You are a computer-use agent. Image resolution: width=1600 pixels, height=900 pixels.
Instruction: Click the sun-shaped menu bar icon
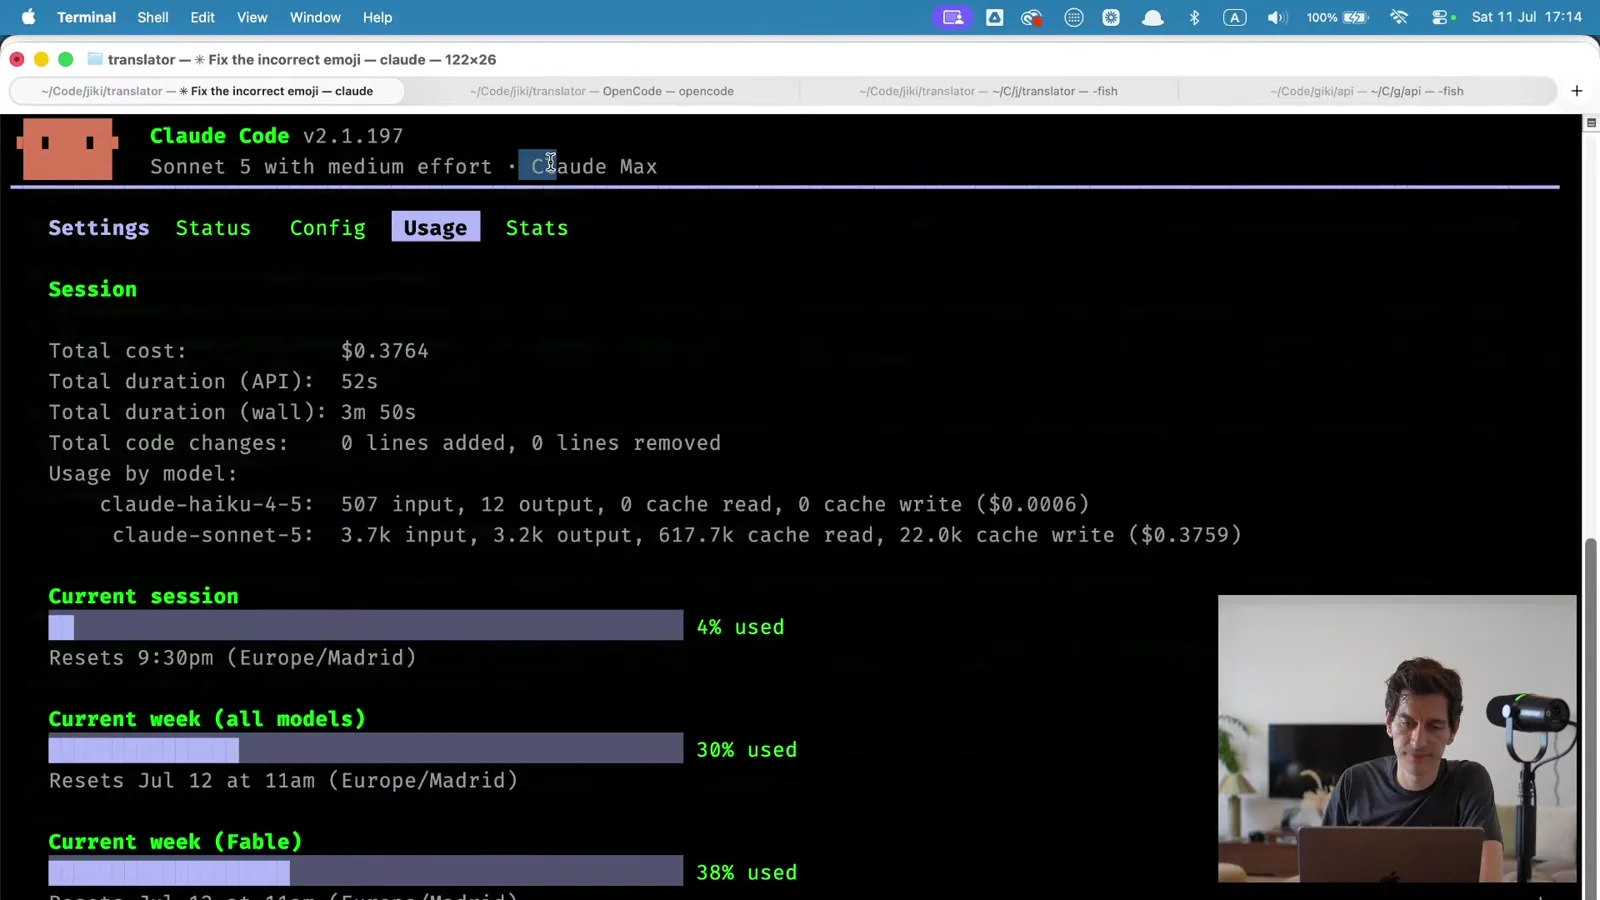click(1111, 17)
